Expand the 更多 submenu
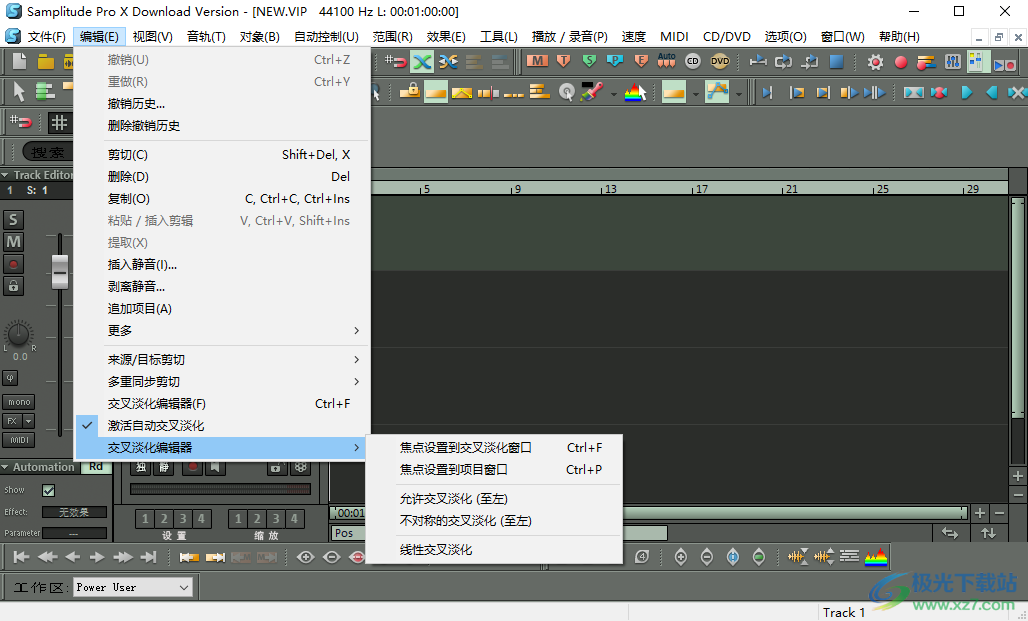 [223, 331]
